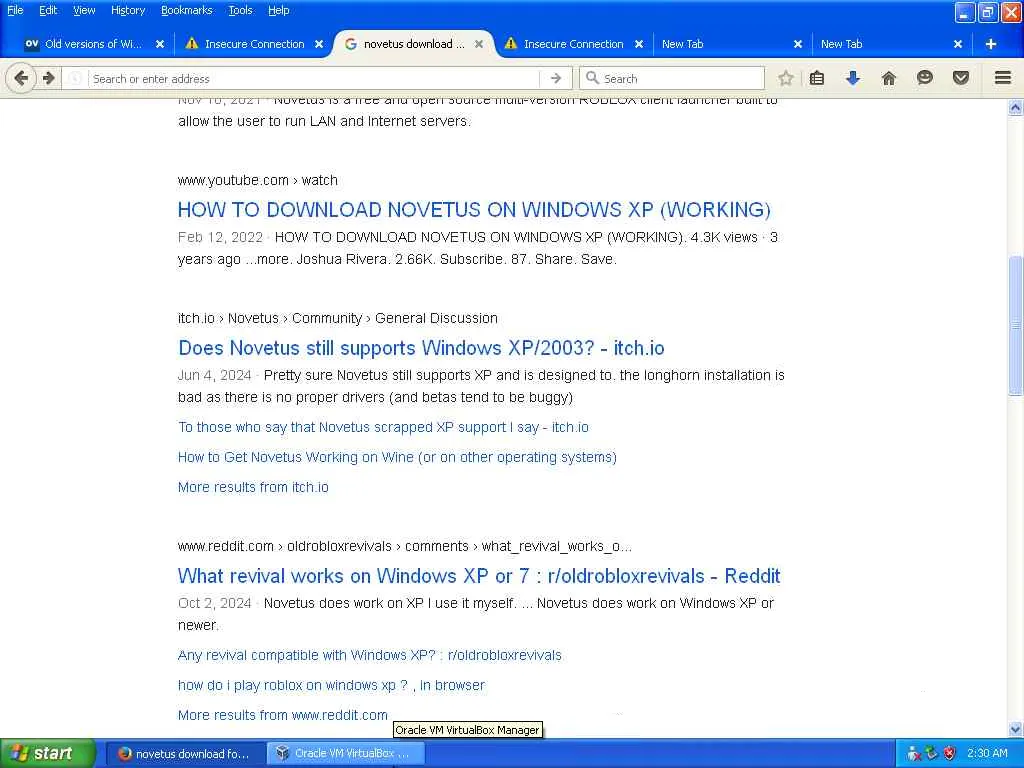Screen dimensions: 1024x768
Task: Open the site identity info icon
Action: tap(75, 78)
